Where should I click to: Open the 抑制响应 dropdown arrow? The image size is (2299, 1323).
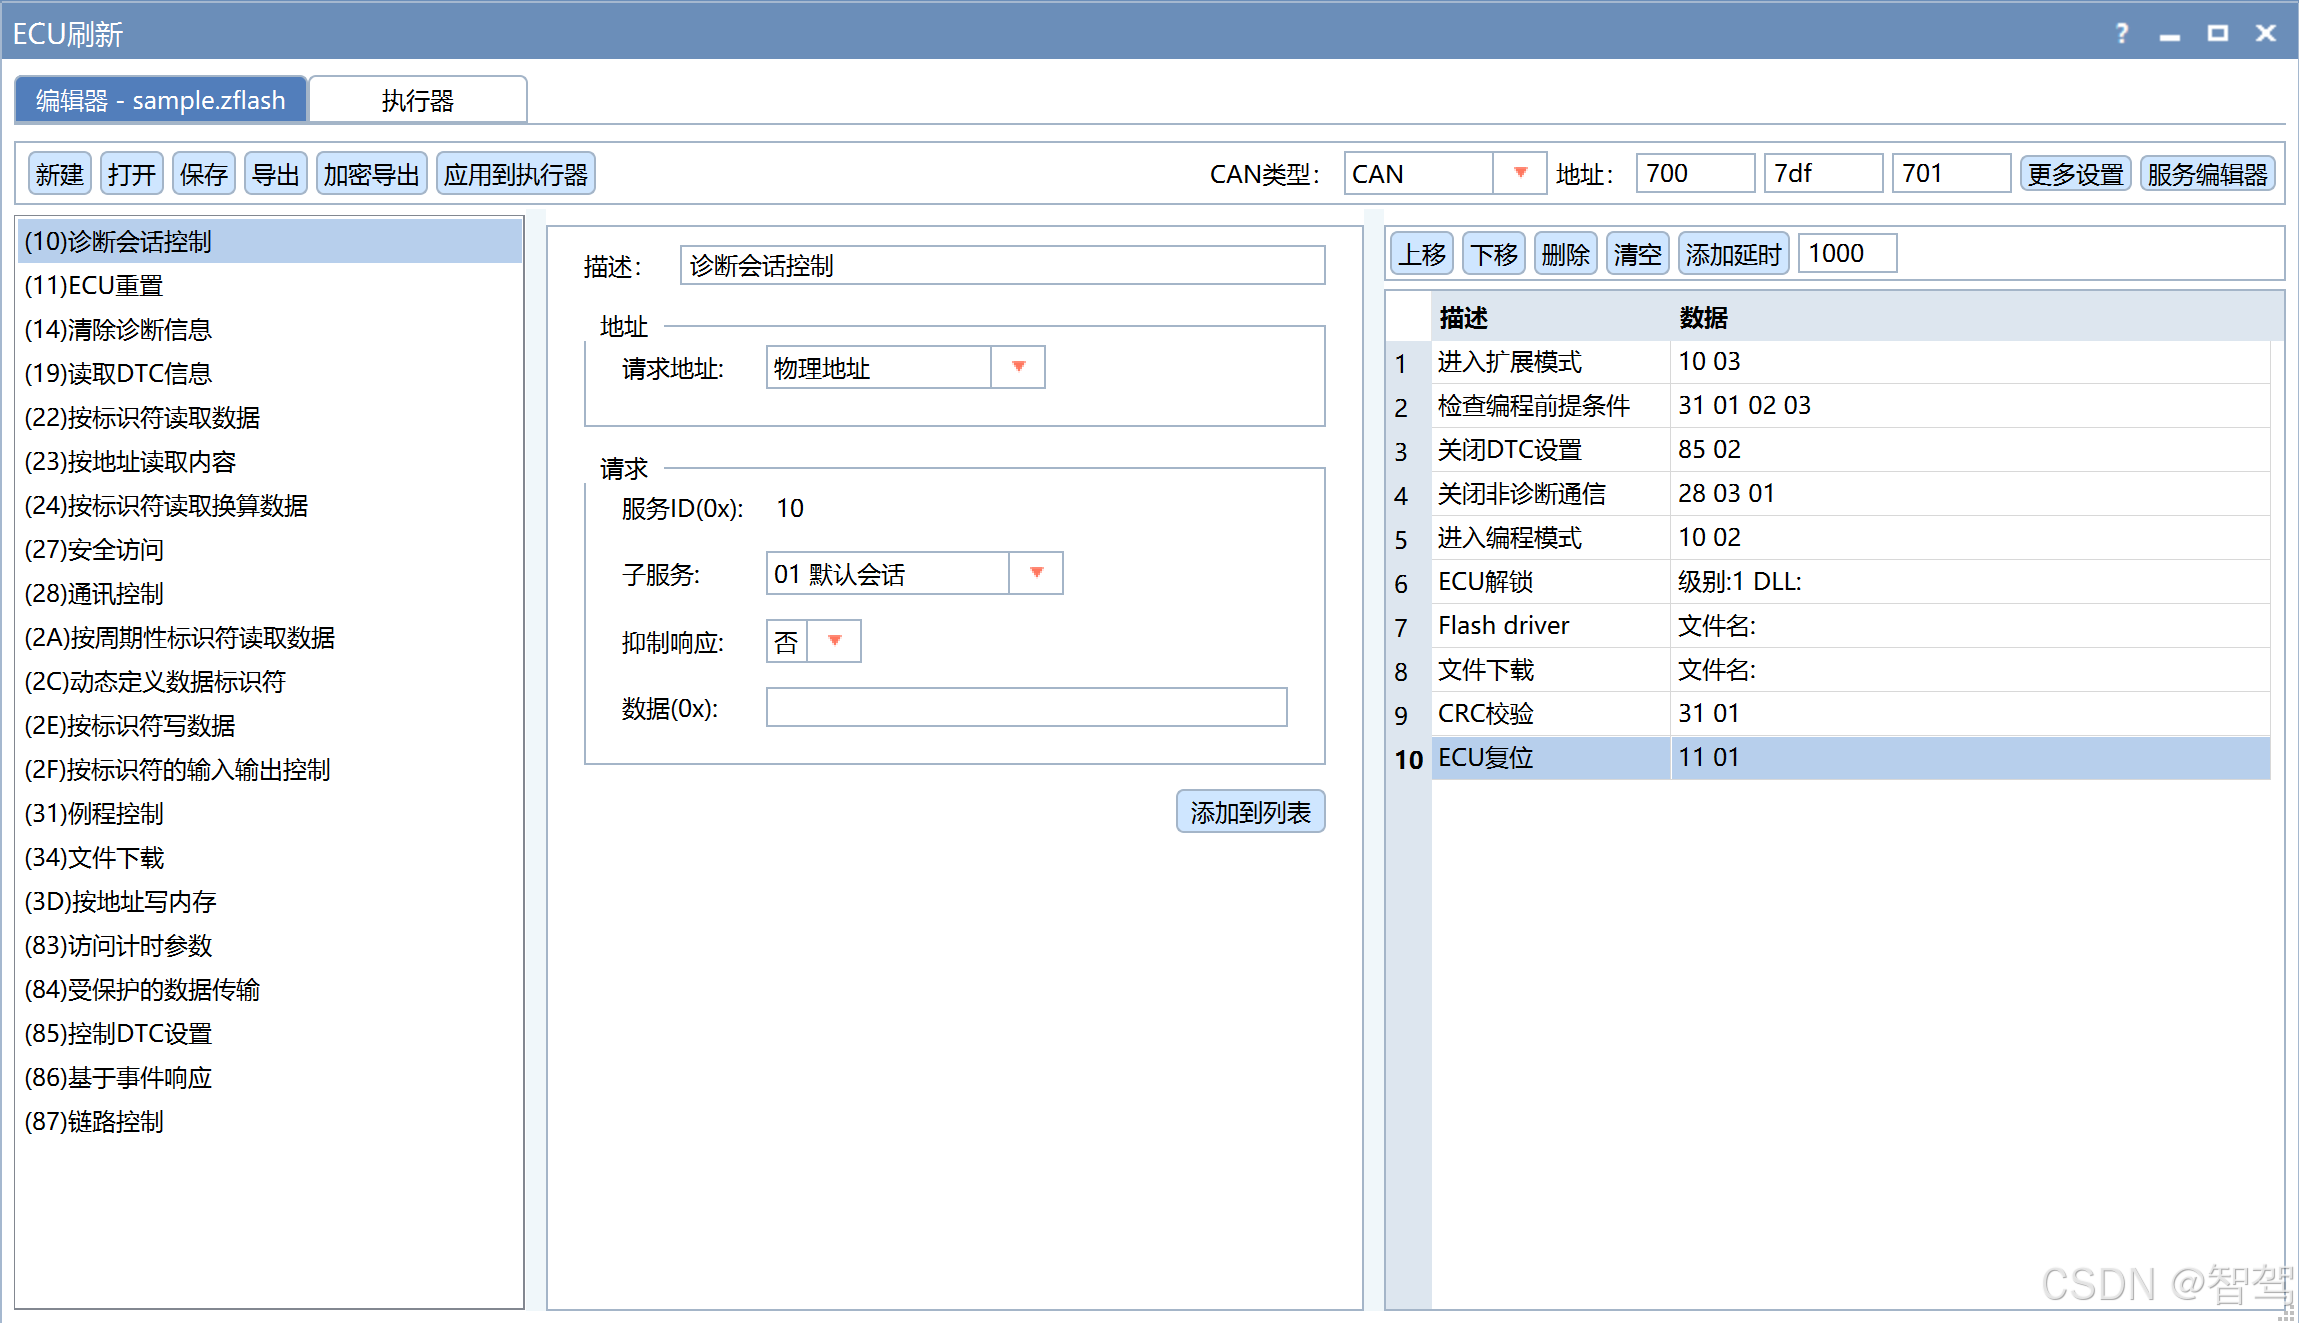click(834, 641)
